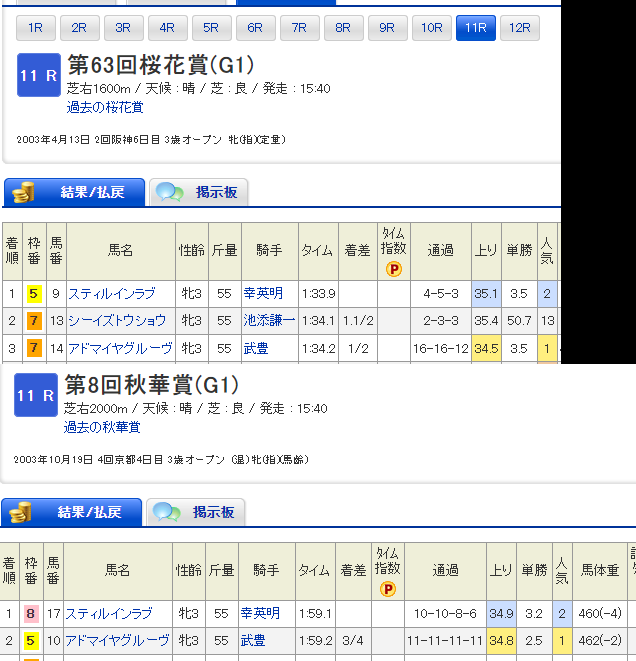Click the coins icon on lower 結果/払戻 tab
636x661 pixels.
(x=20, y=512)
